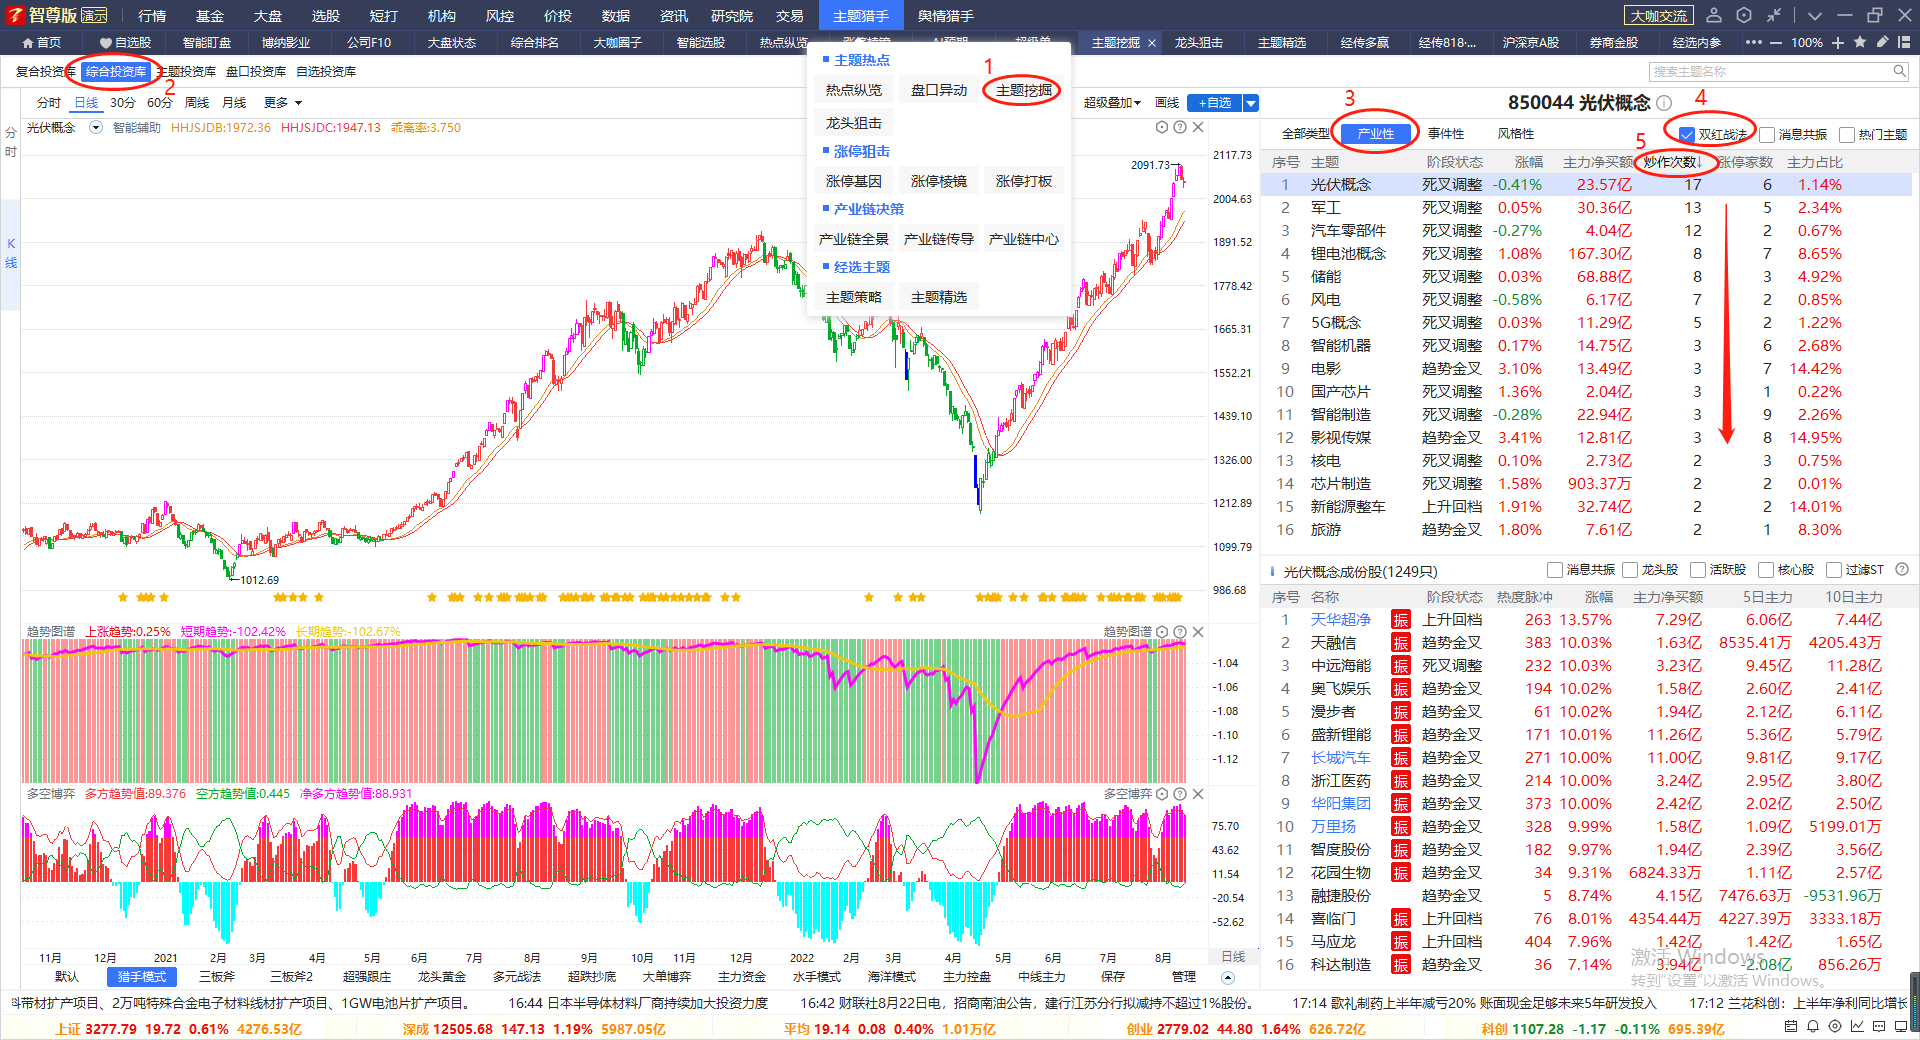Click the settings hexagon icon on main chart panel
The image size is (1920, 1040).
(x=1162, y=127)
